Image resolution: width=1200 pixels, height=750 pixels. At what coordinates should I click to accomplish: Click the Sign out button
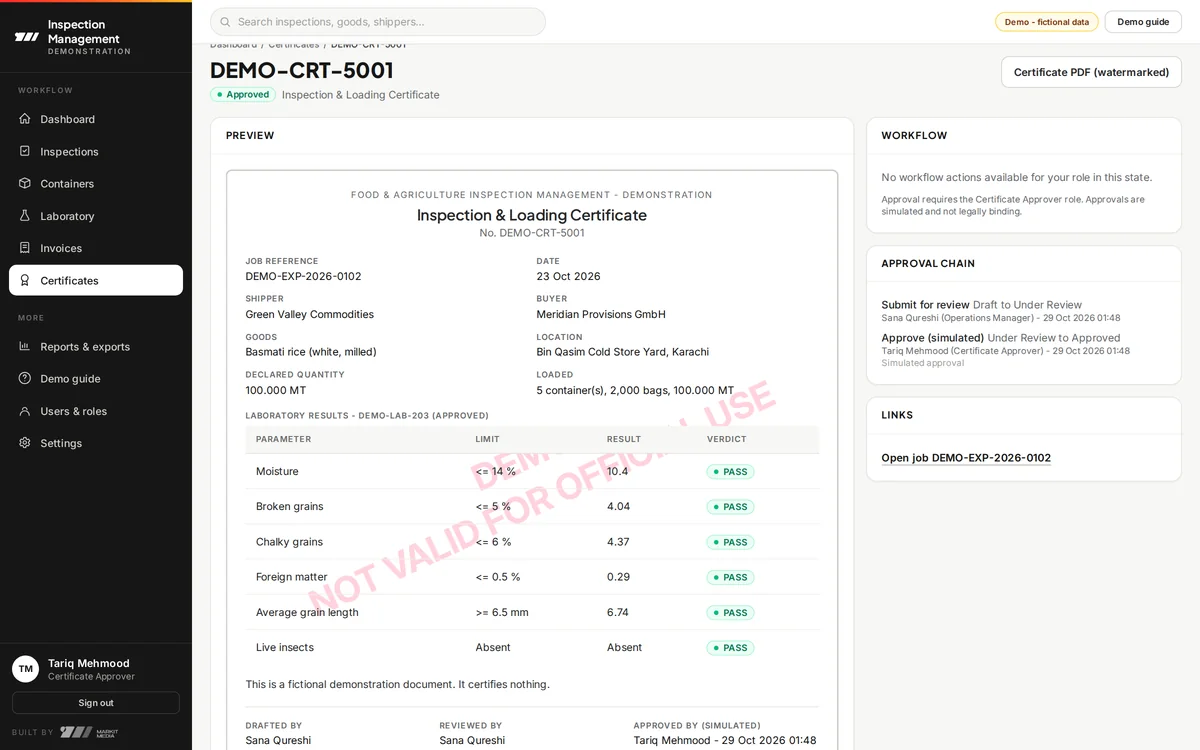coord(96,703)
